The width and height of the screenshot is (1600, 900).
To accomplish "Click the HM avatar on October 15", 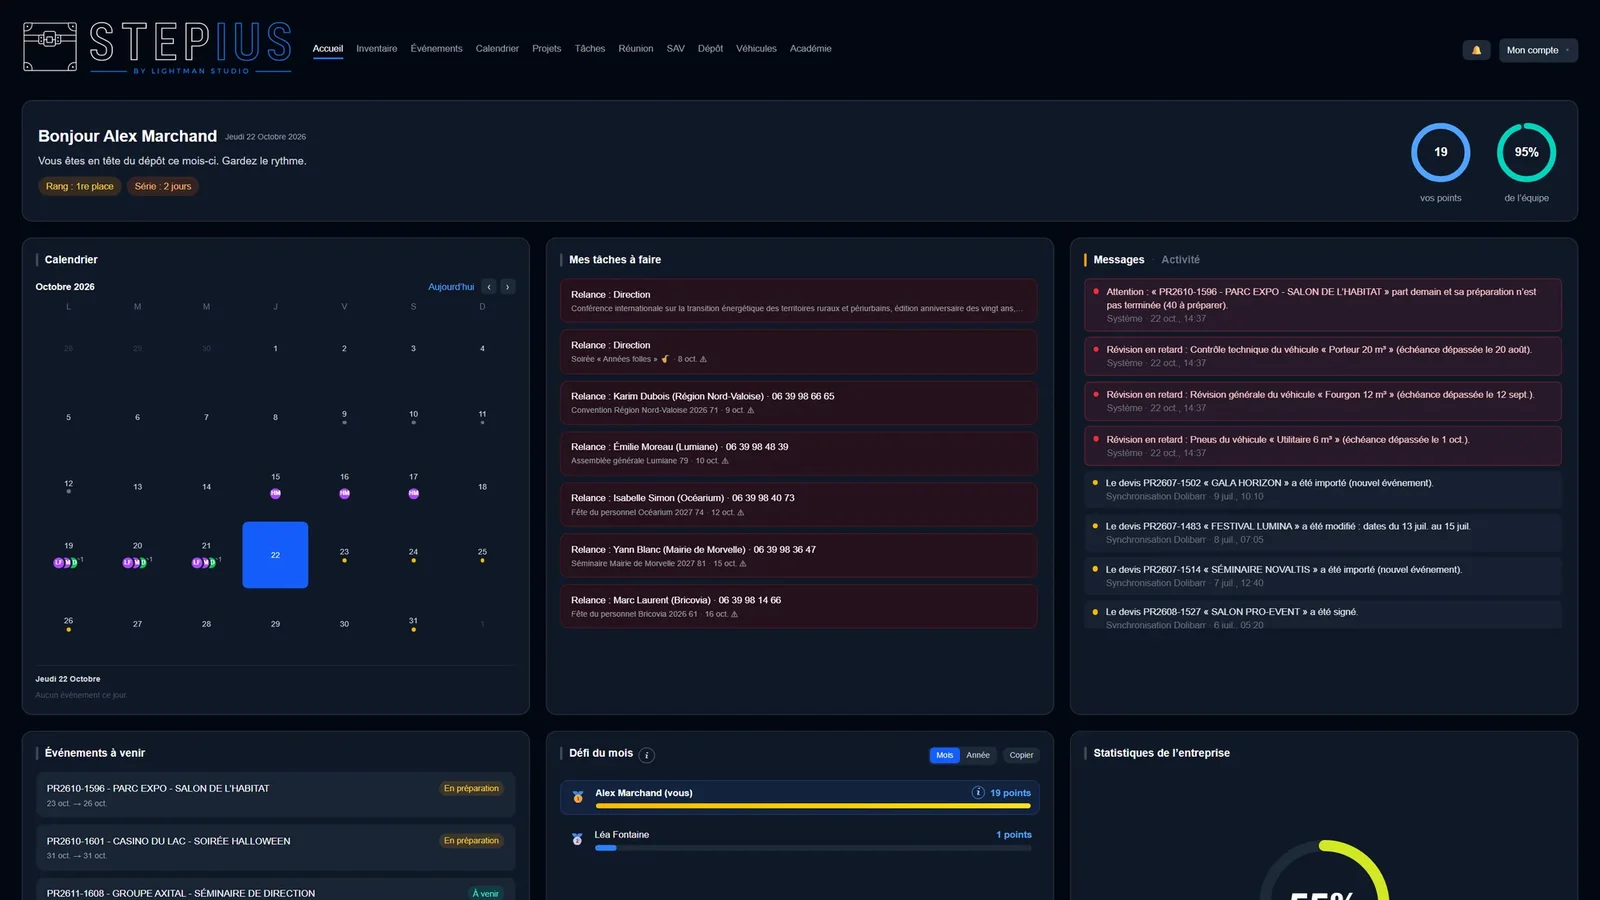I will pyautogui.click(x=276, y=494).
